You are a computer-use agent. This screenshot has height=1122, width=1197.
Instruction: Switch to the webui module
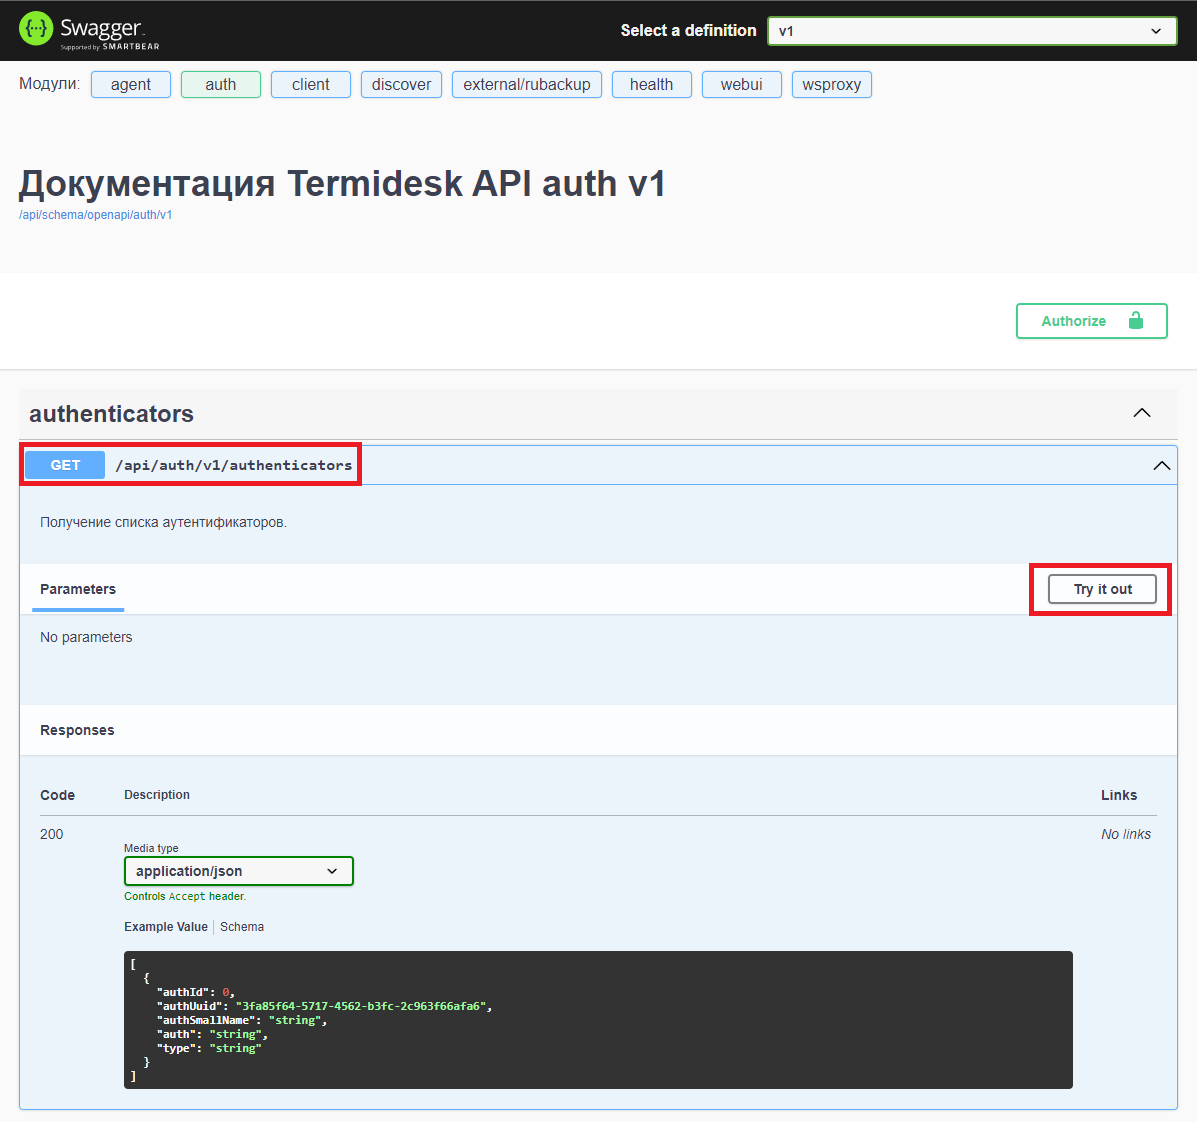[741, 85]
